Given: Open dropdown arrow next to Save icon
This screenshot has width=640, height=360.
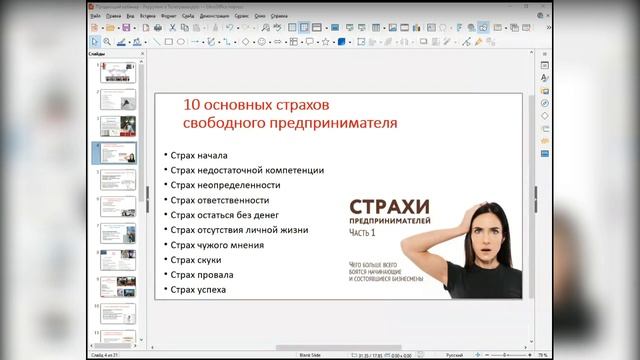Looking at the screenshot, I should point(134,28).
